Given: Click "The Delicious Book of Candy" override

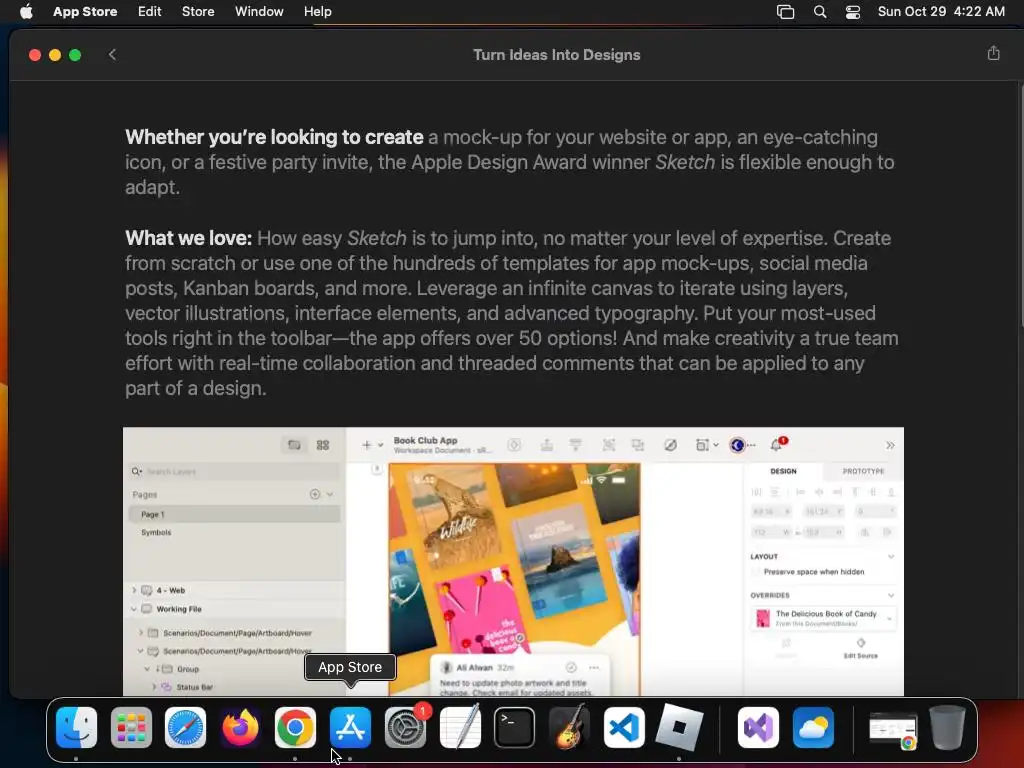Looking at the screenshot, I should pos(824,618).
